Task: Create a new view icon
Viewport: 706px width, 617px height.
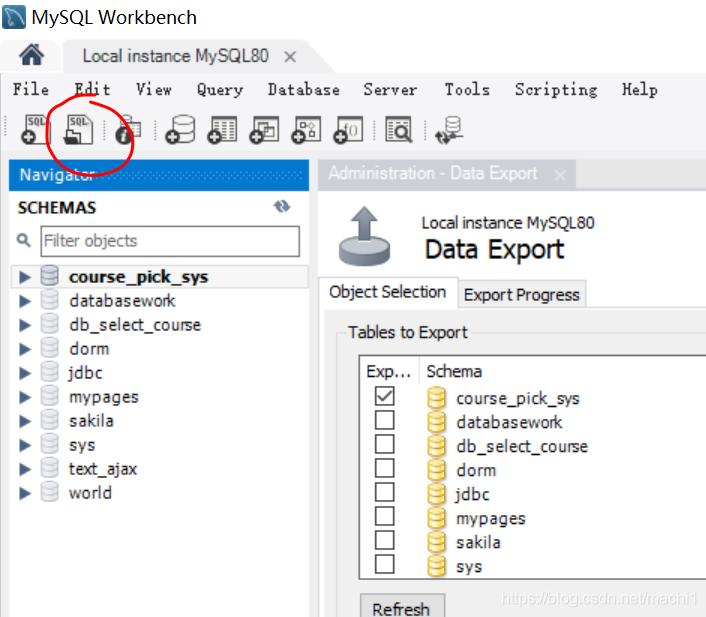Action: click(x=264, y=130)
